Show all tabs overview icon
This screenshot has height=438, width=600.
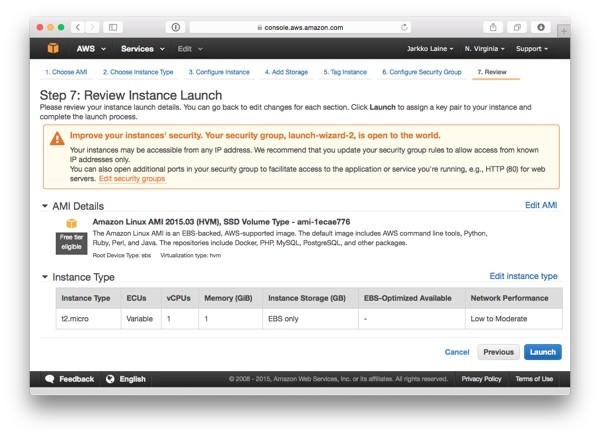coord(517,27)
